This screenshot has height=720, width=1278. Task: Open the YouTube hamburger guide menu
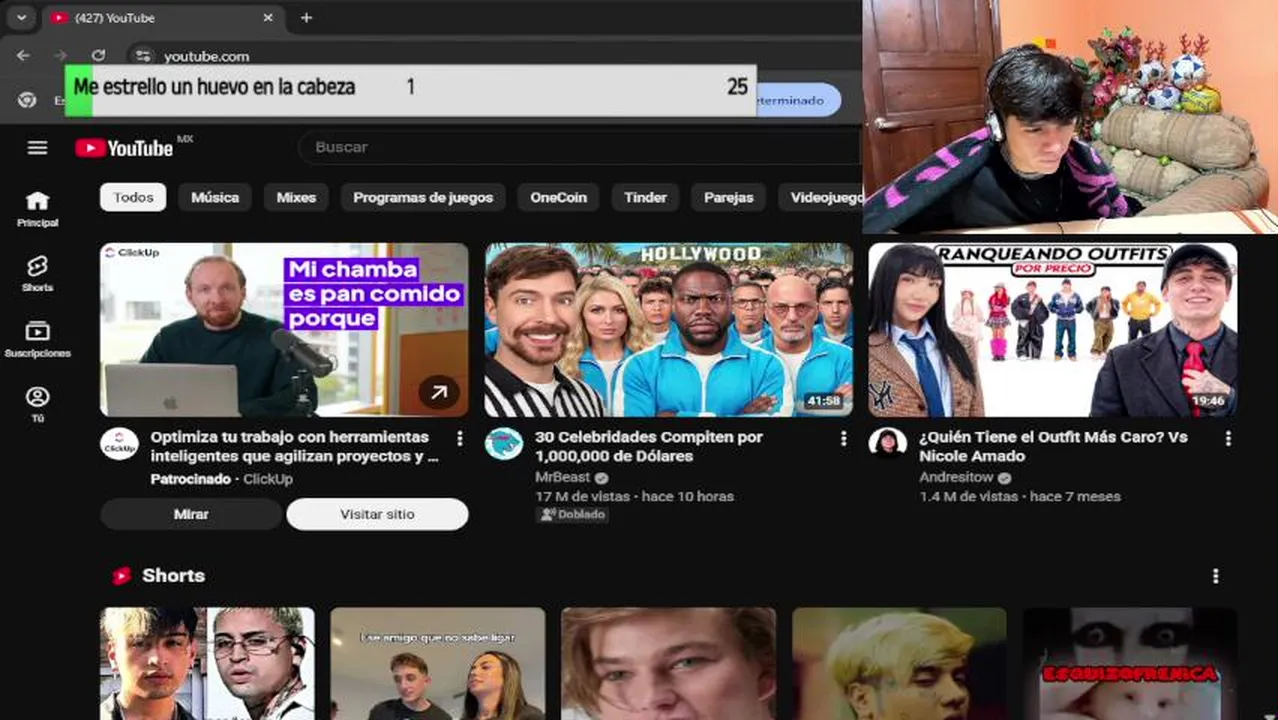coord(37,148)
